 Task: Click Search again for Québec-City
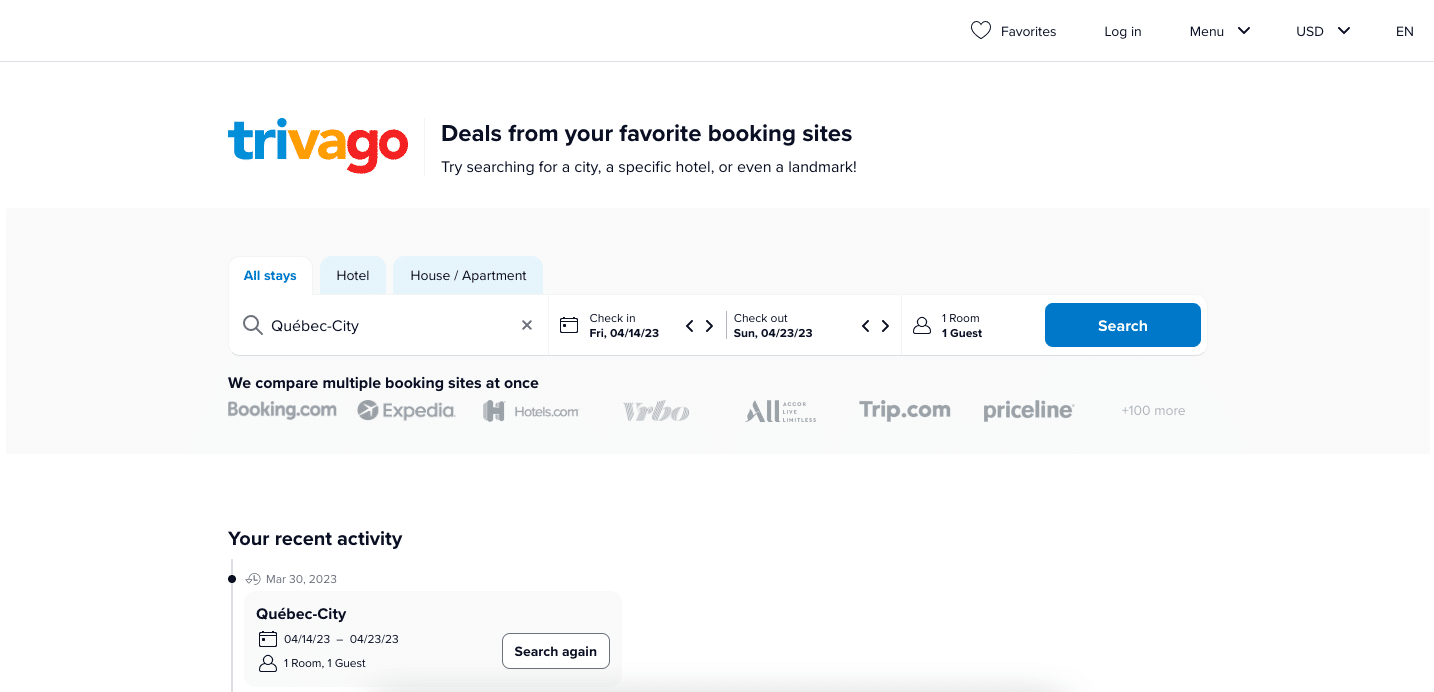(555, 651)
